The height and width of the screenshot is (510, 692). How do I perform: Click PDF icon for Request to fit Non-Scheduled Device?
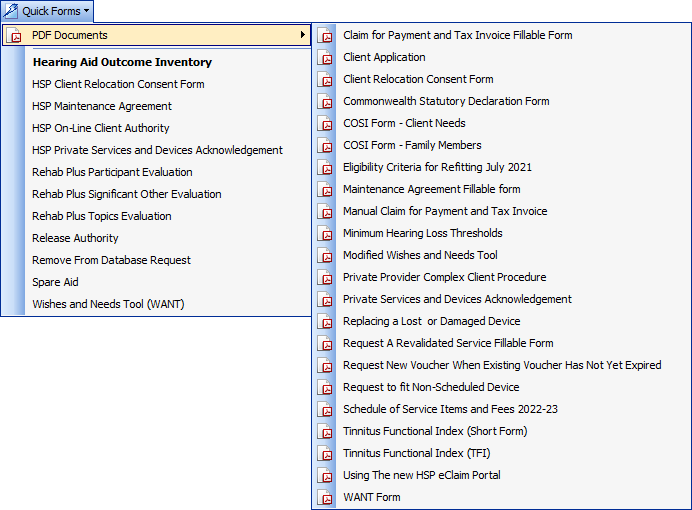tap(325, 388)
